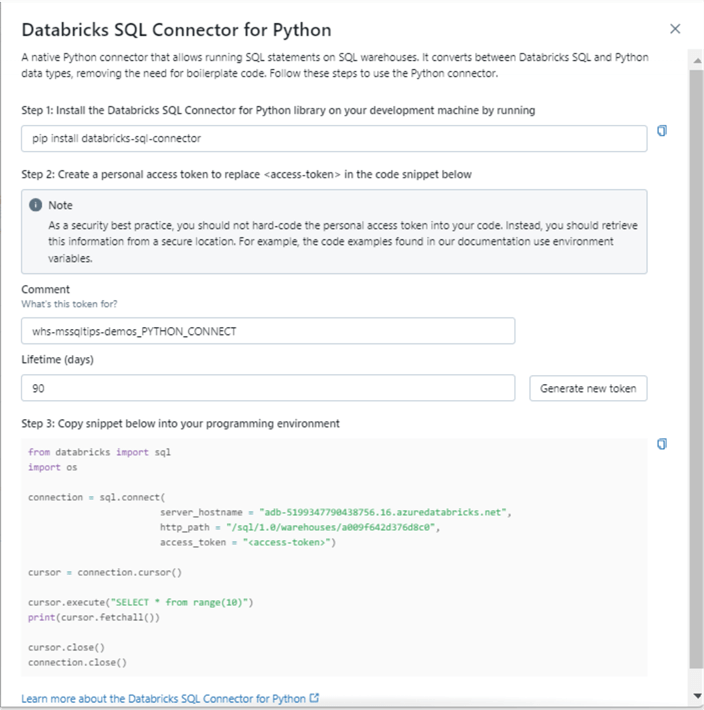Click the vertical scrollbar thumb
This screenshot has width=704, height=710.
[696, 370]
